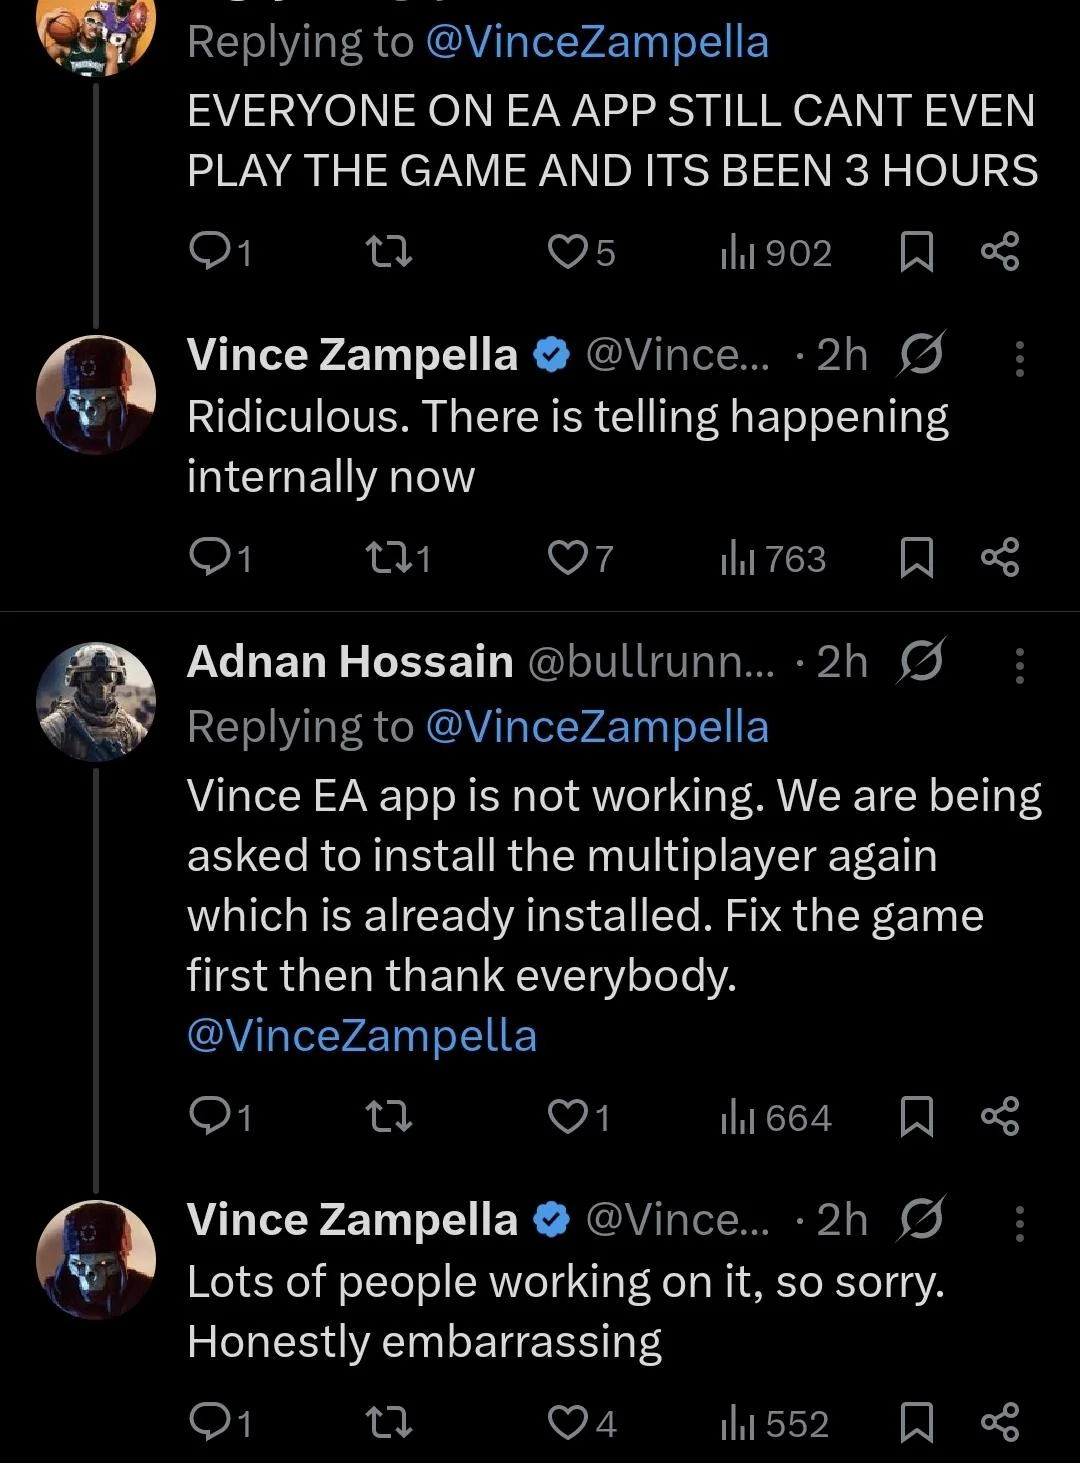Like Vince's 'Ridiculous' reply tweet
The image size is (1080, 1463).
pyautogui.click(x=567, y=558)
